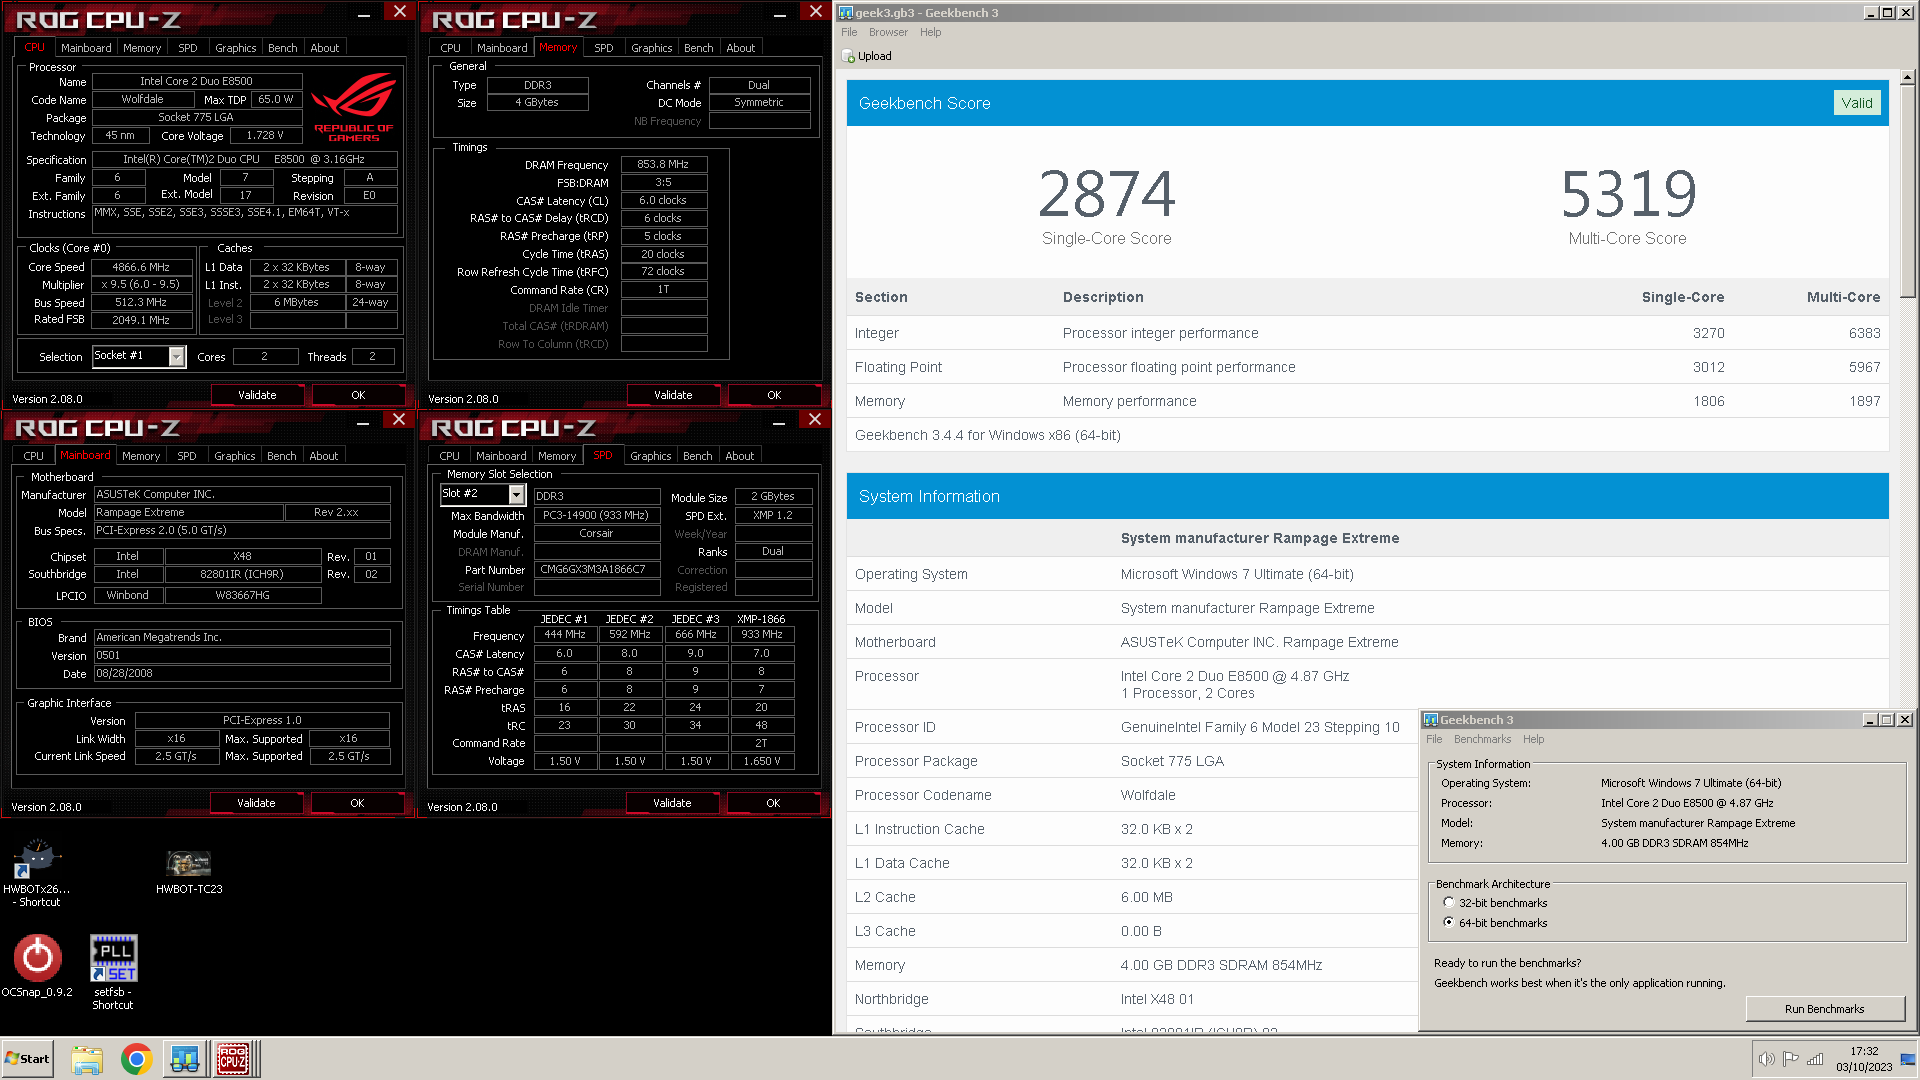Open Browser menu in Geekbench window
Viewport: 1920px width, 1080px height.
[888, 32]
